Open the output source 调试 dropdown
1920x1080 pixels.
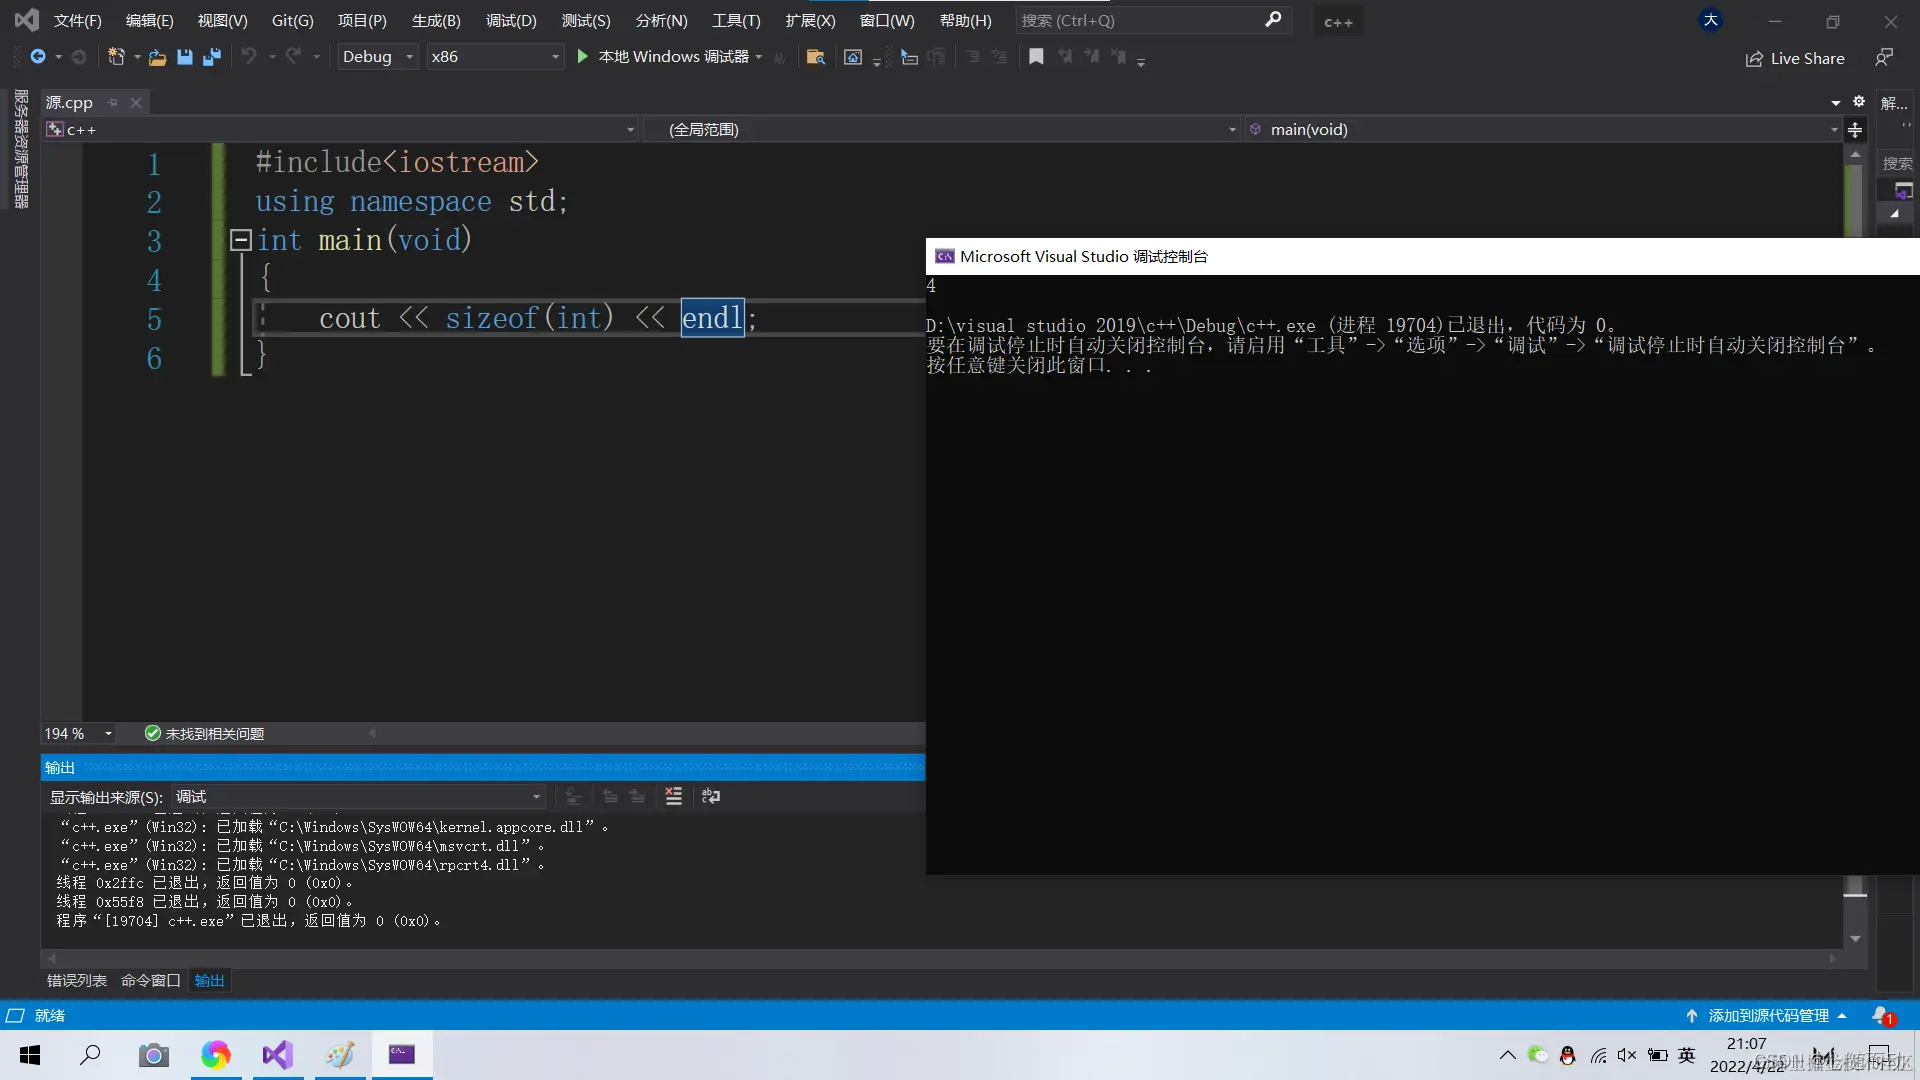point(536,797)
